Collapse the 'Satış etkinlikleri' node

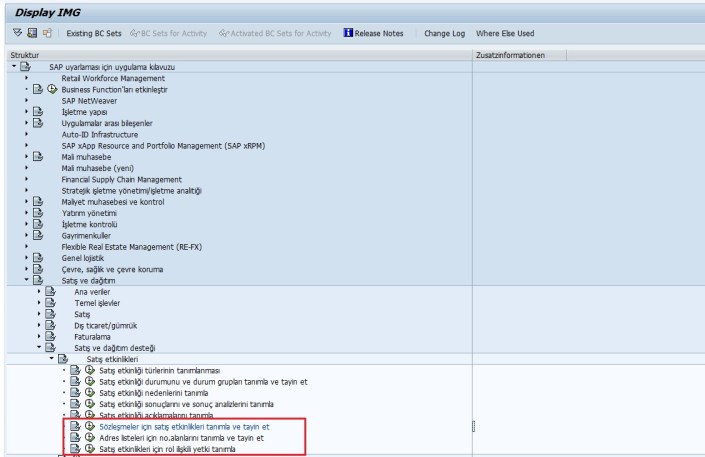(x=51, y=359)
